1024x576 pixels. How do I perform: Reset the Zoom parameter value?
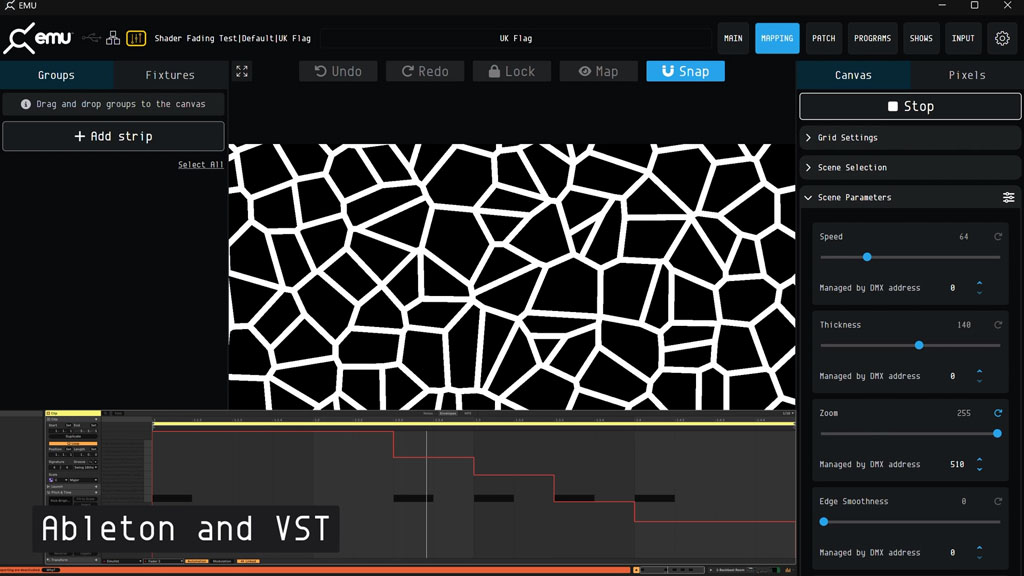point(997,413)
